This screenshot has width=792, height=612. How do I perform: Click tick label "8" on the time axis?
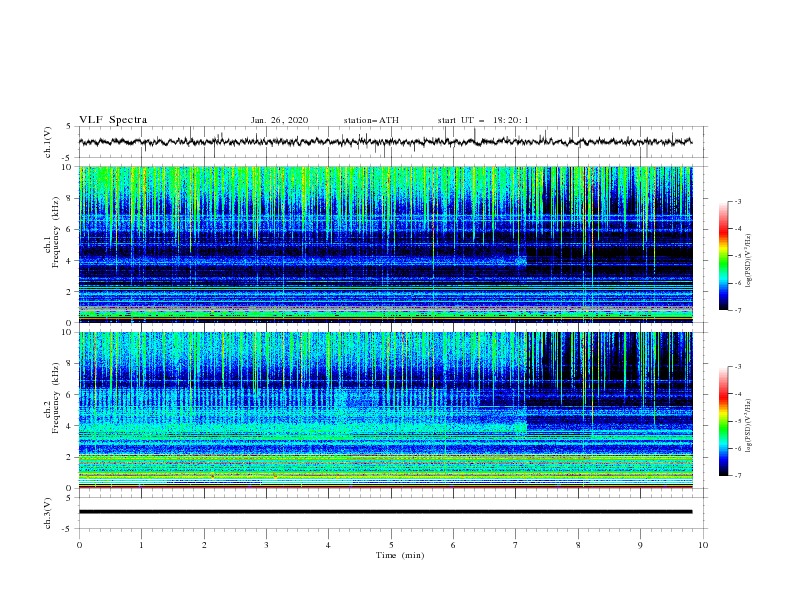[578, 545]
